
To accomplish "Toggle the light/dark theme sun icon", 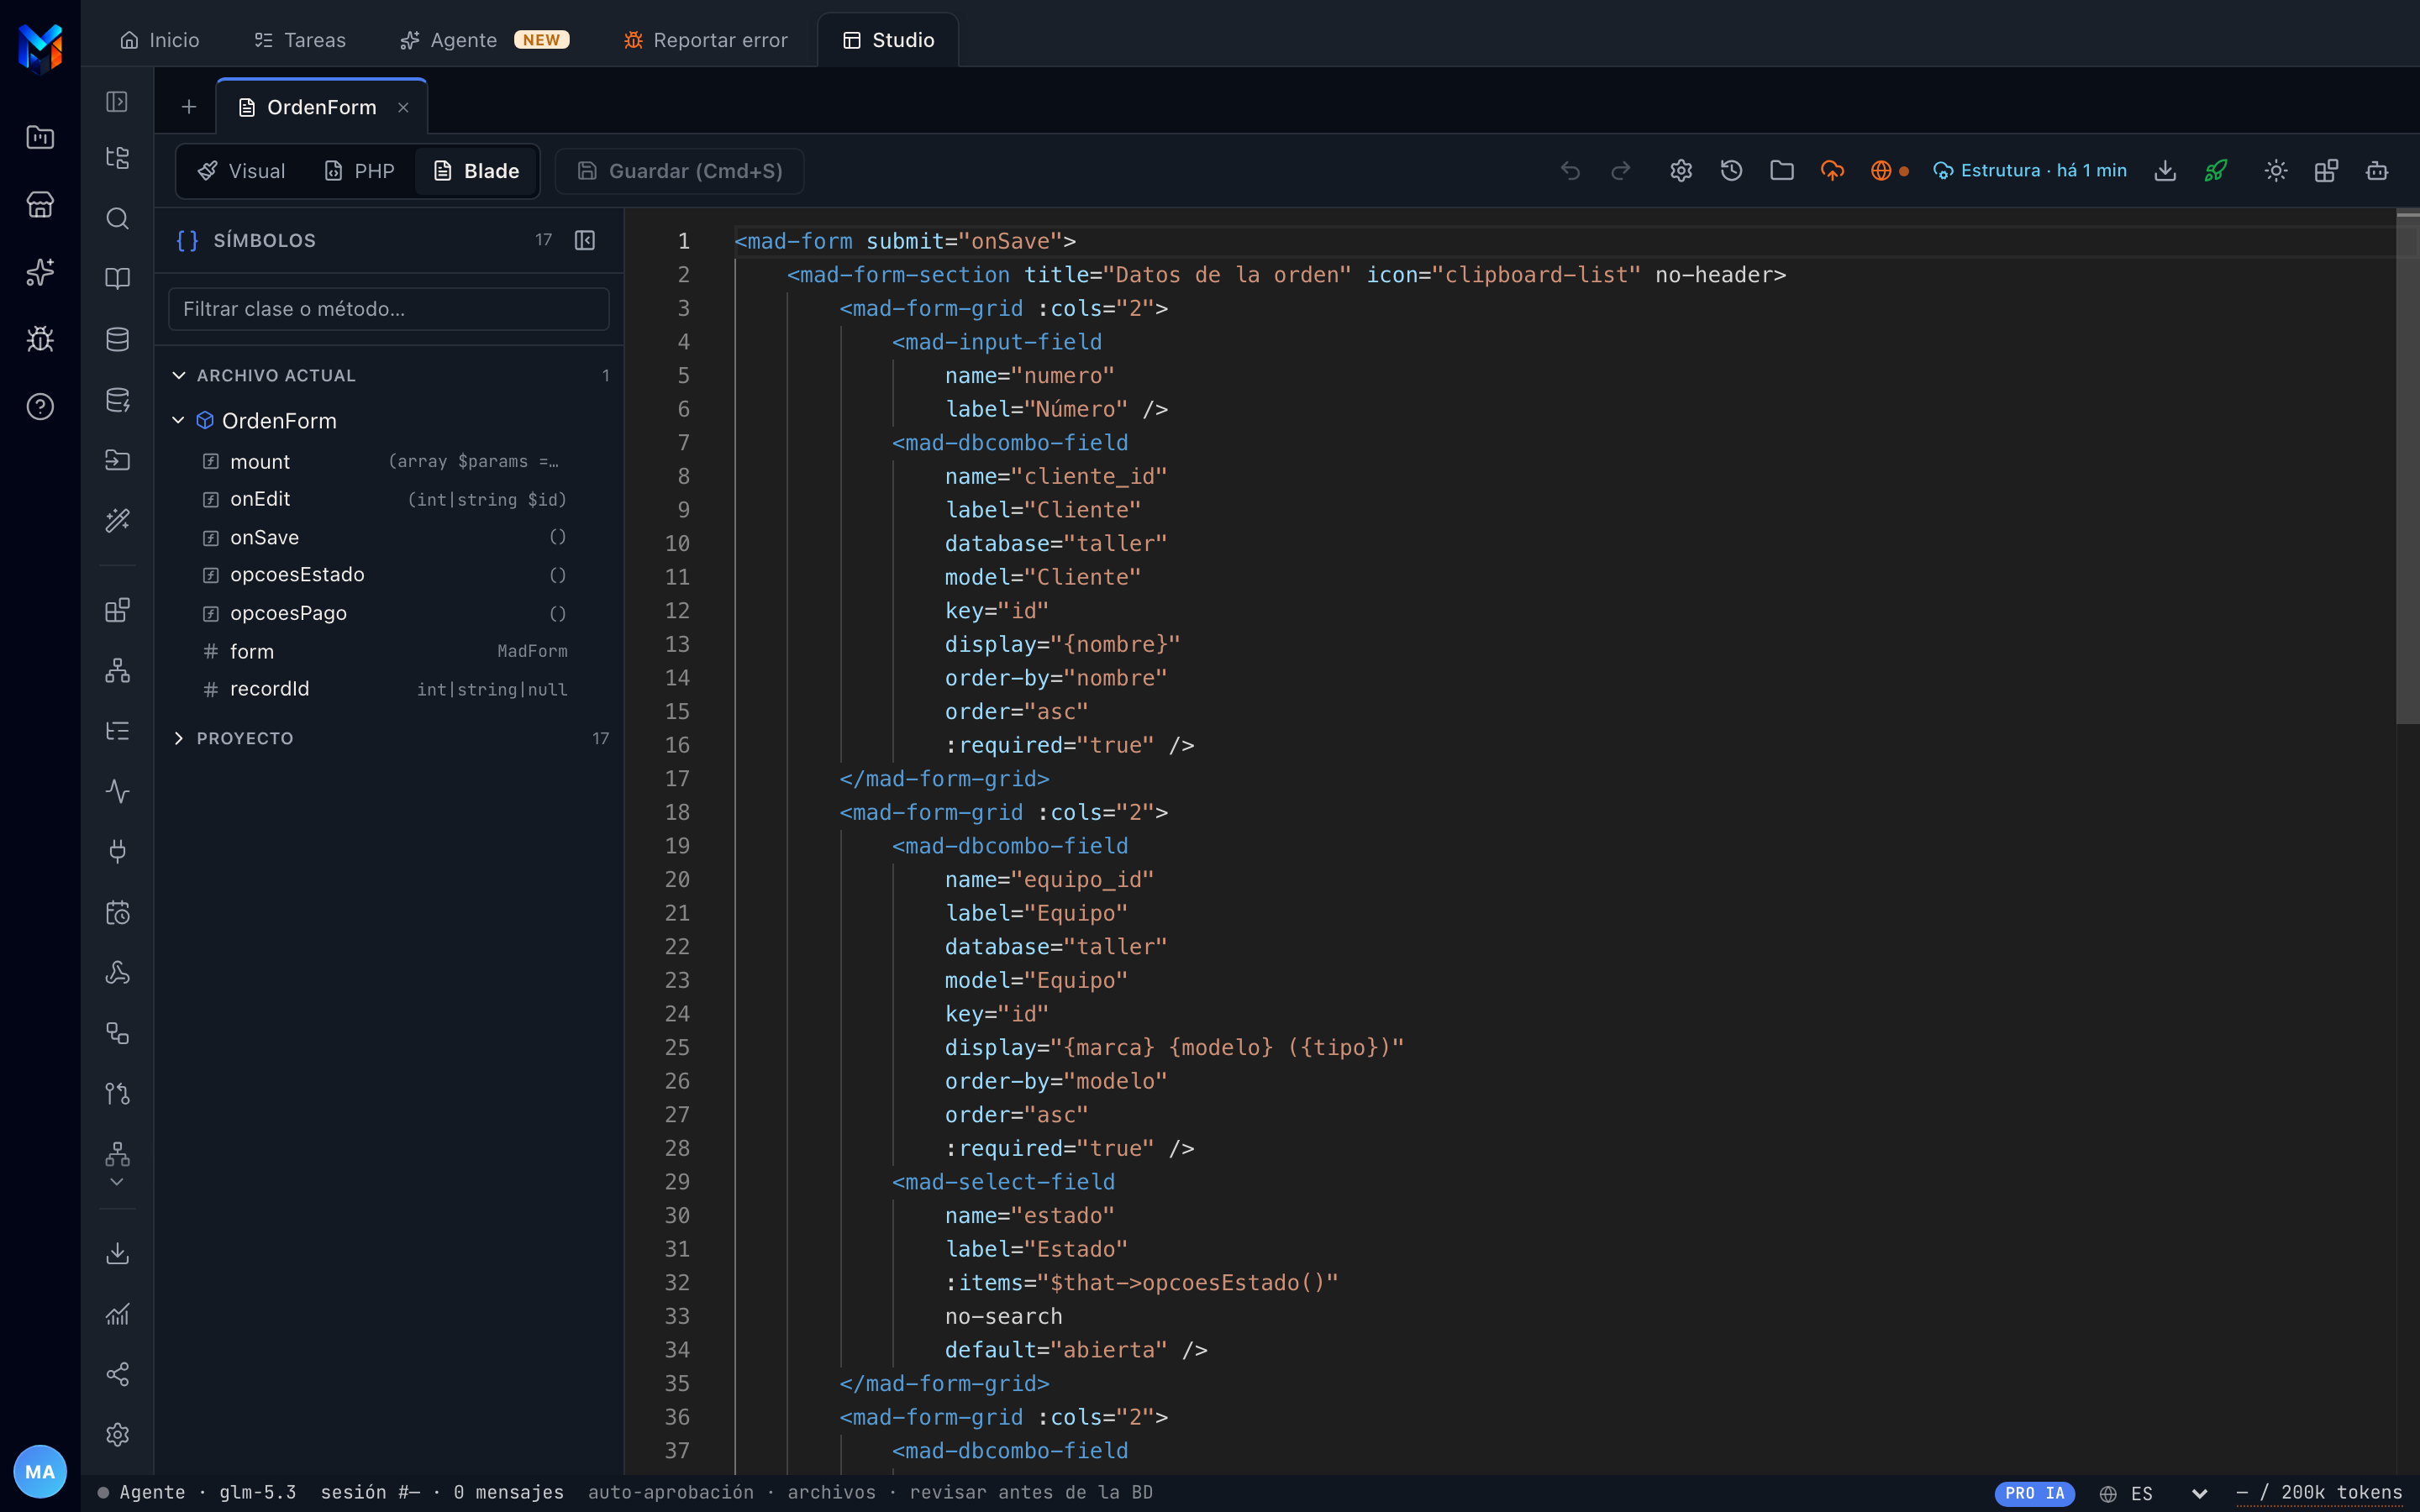I will (2276, 171).
